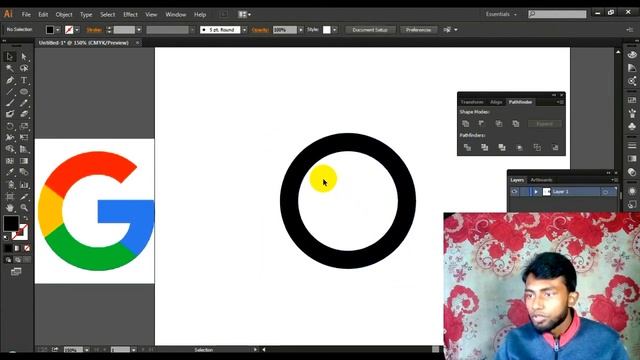Click the Merge pathfinder icon
Screen dimensions: 640x360
coord(502,147)
